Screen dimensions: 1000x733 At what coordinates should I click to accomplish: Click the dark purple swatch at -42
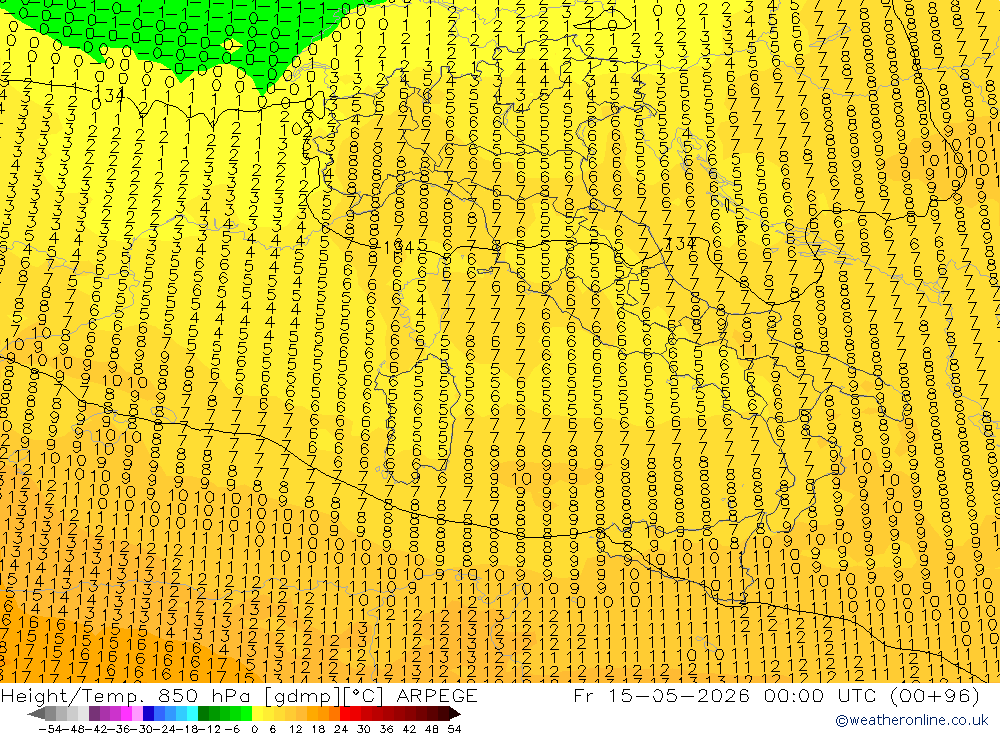(x=94, y=713)
